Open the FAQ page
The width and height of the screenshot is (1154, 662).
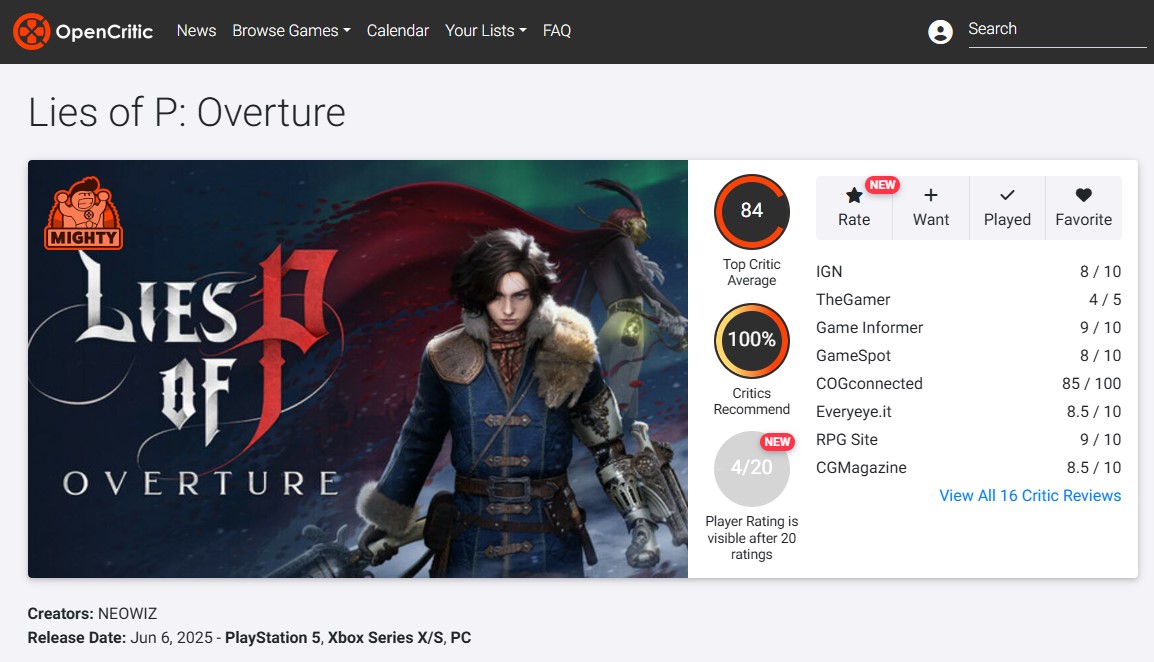(557, 31)
